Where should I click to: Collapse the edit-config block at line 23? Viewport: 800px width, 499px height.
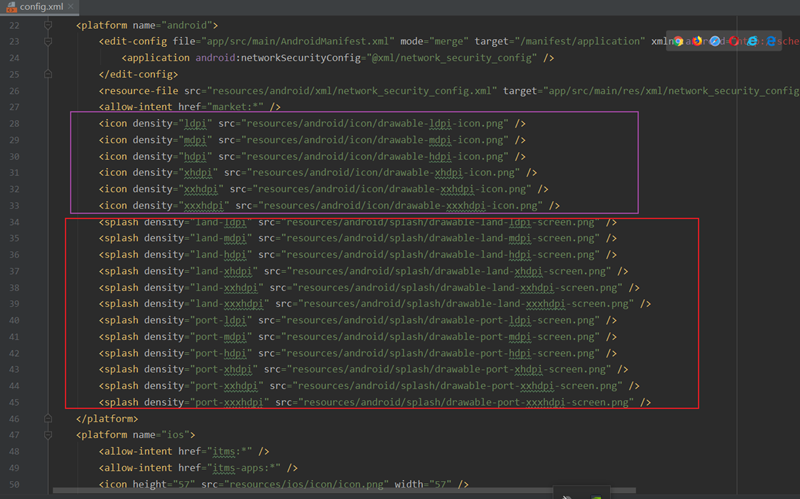(x=48, y=41)
